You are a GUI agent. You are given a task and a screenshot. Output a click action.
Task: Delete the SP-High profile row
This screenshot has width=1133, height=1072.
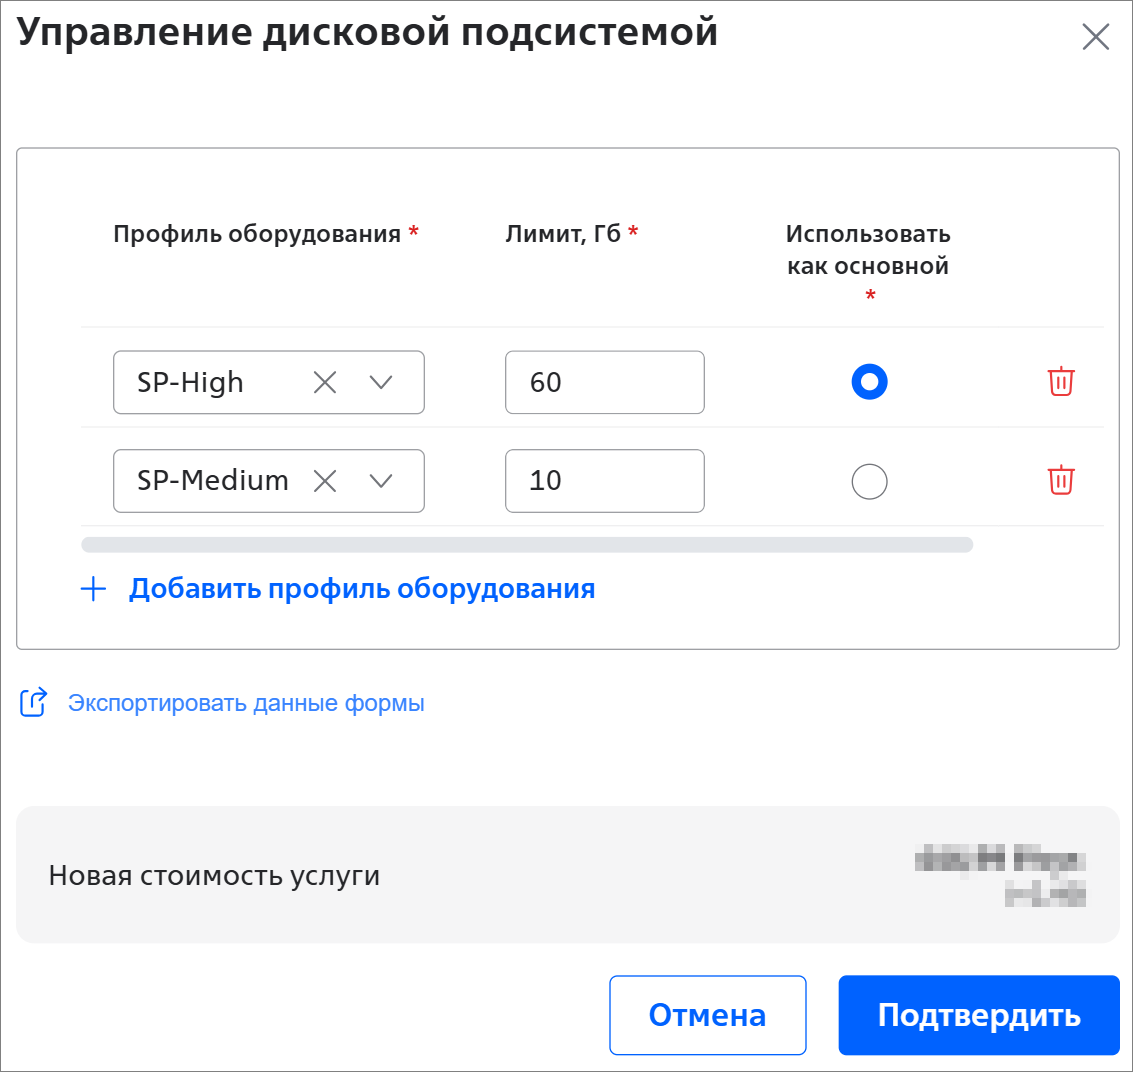pos(1061,382)
